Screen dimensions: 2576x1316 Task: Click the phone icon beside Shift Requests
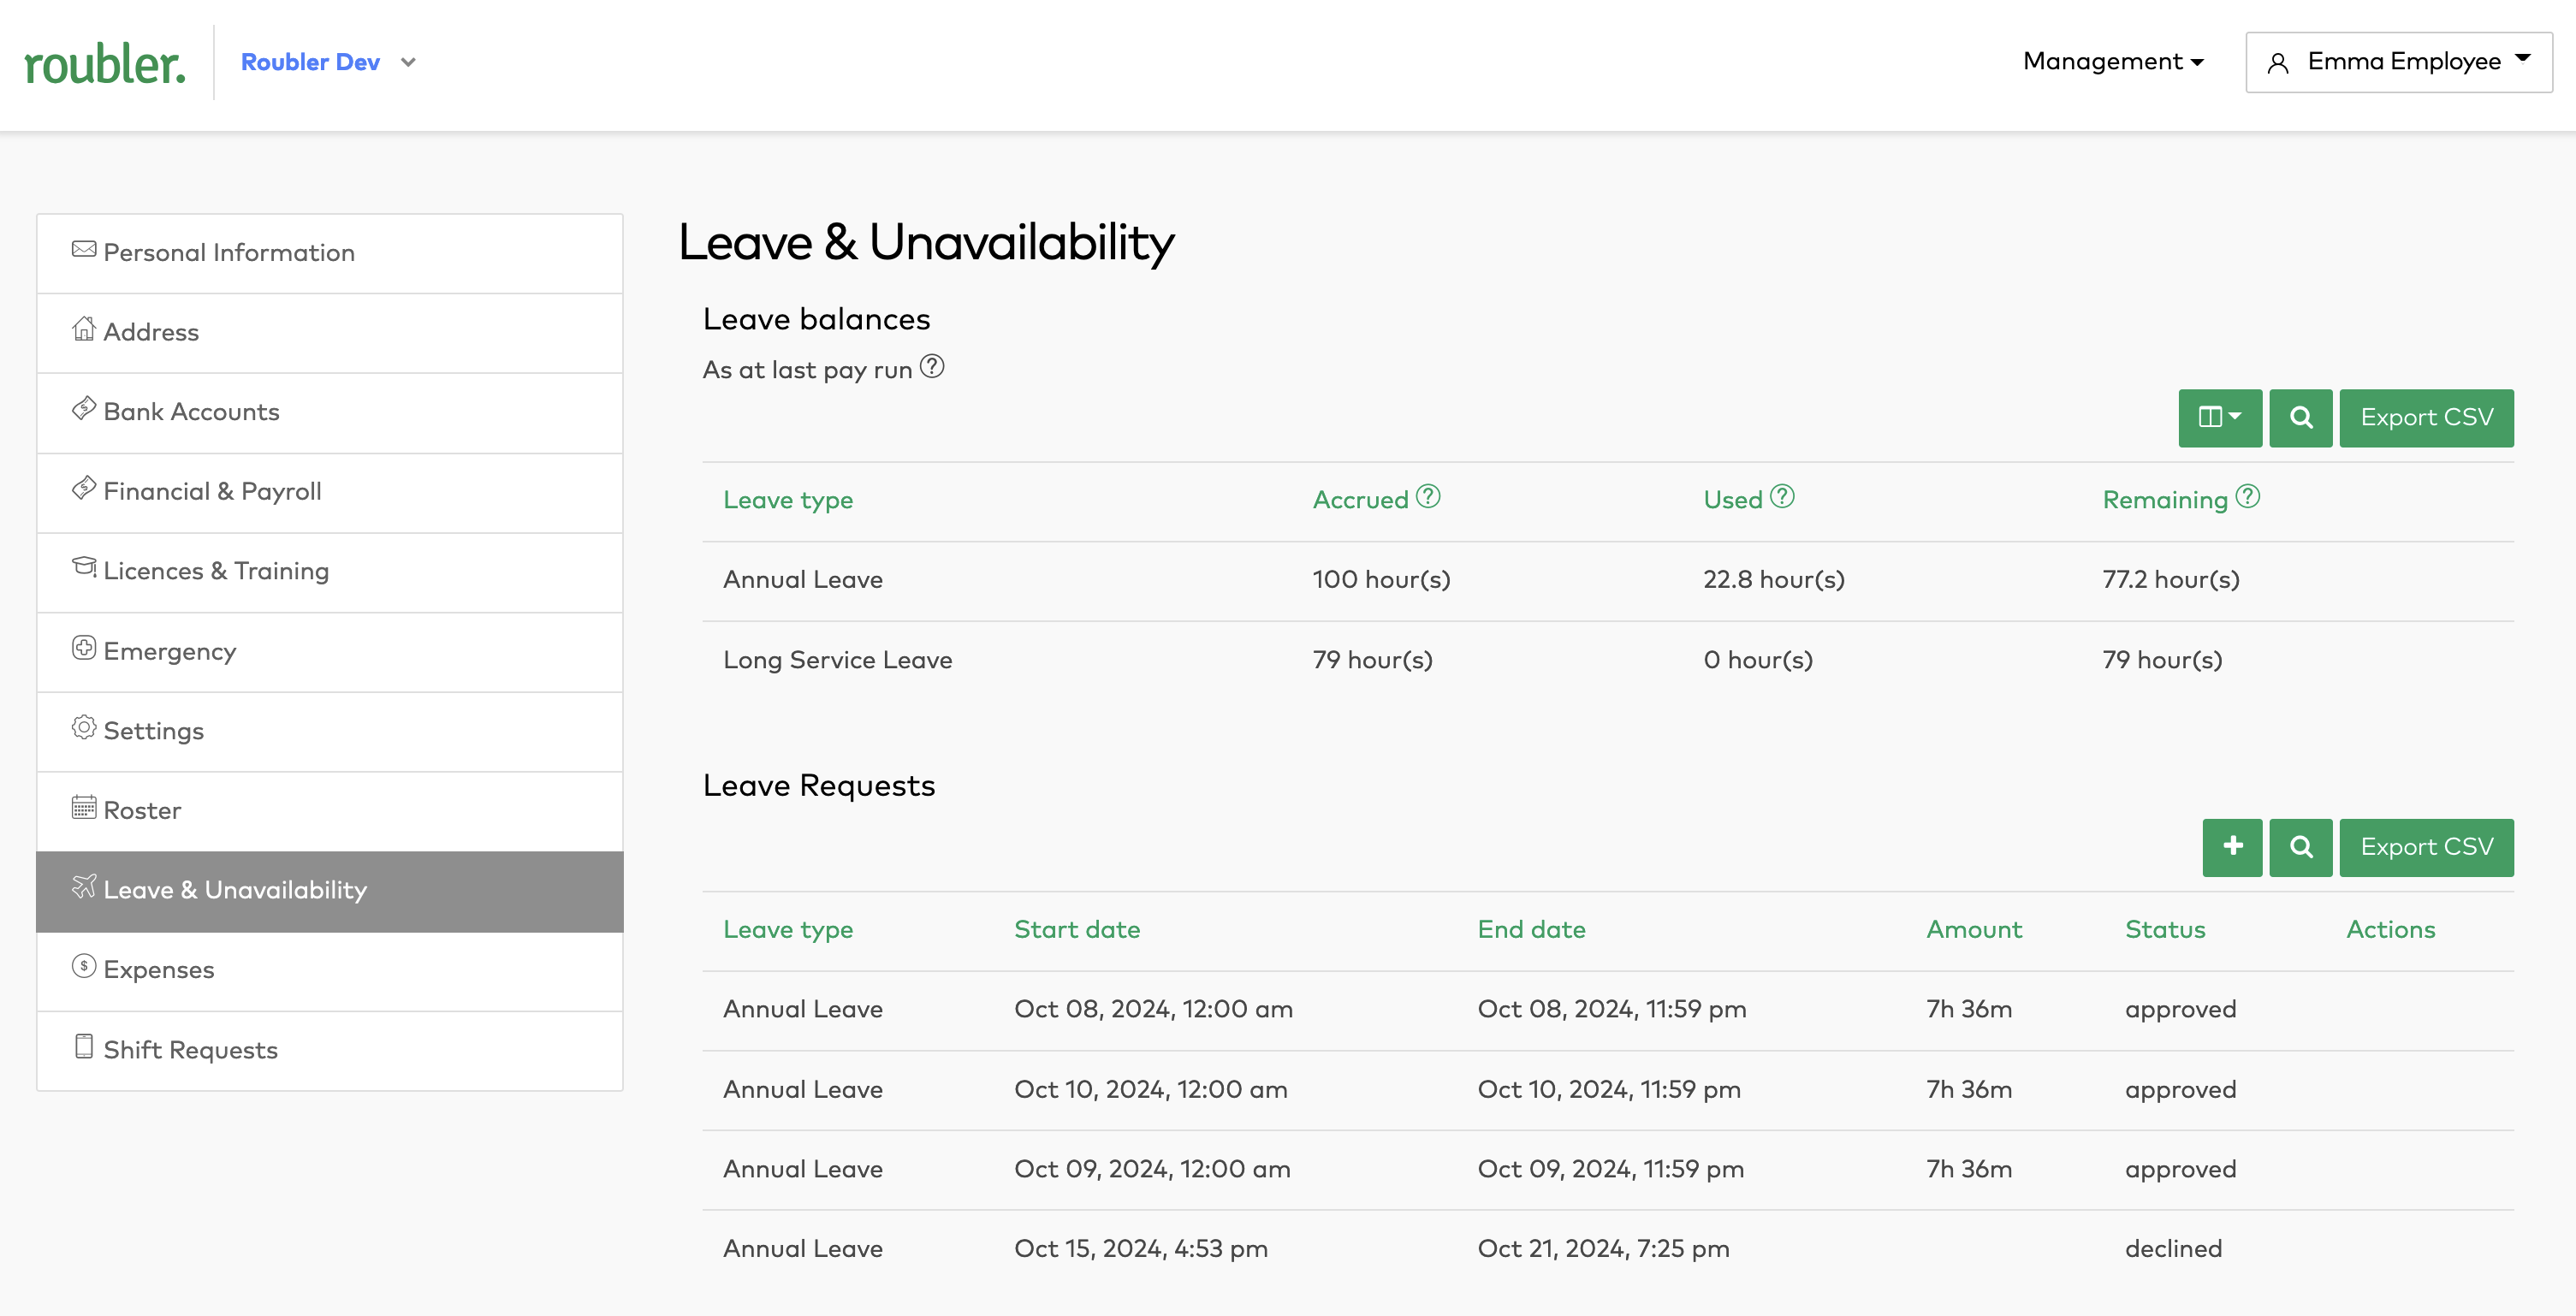click(x=84, y=1046)
